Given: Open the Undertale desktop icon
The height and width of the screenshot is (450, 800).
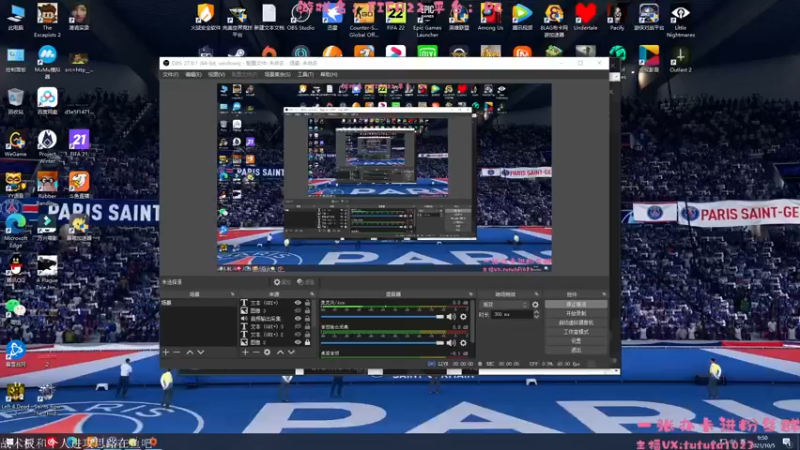Looking at the screenshot, I should (x=585, y=18).
